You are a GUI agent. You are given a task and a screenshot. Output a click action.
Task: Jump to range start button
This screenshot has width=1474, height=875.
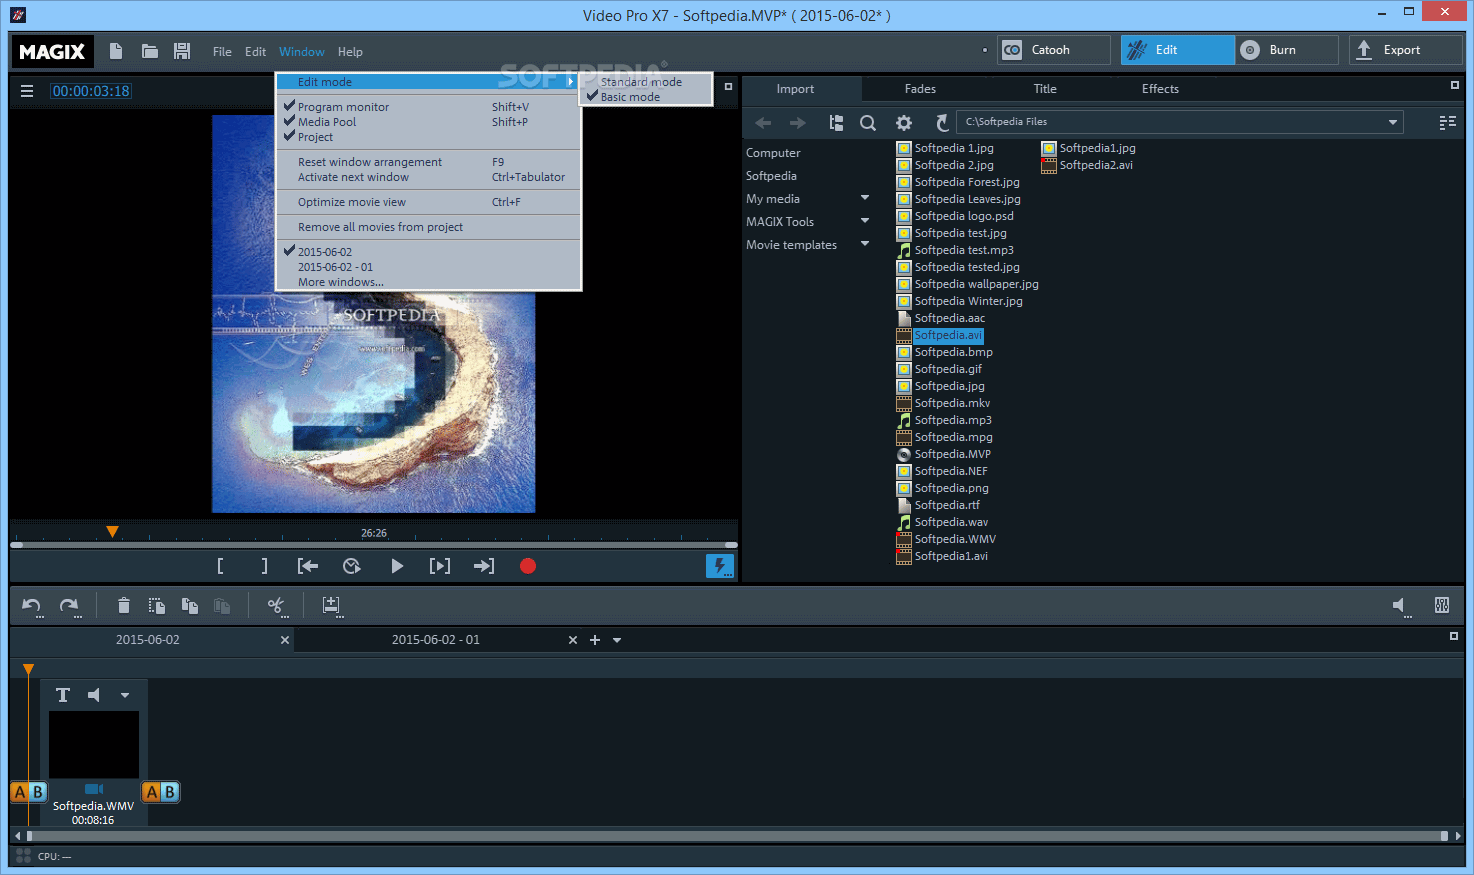click(308, 566)
